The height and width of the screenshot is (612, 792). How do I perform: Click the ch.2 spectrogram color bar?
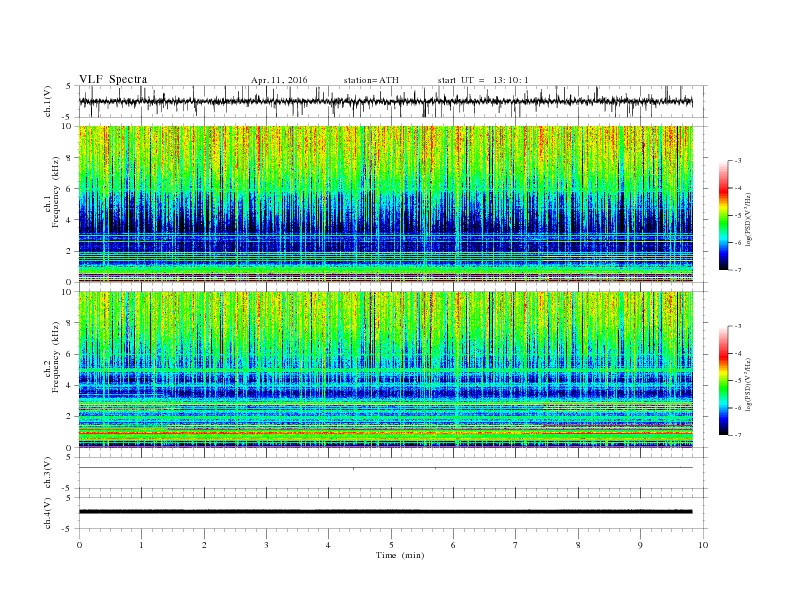click(x=723, y=381)
